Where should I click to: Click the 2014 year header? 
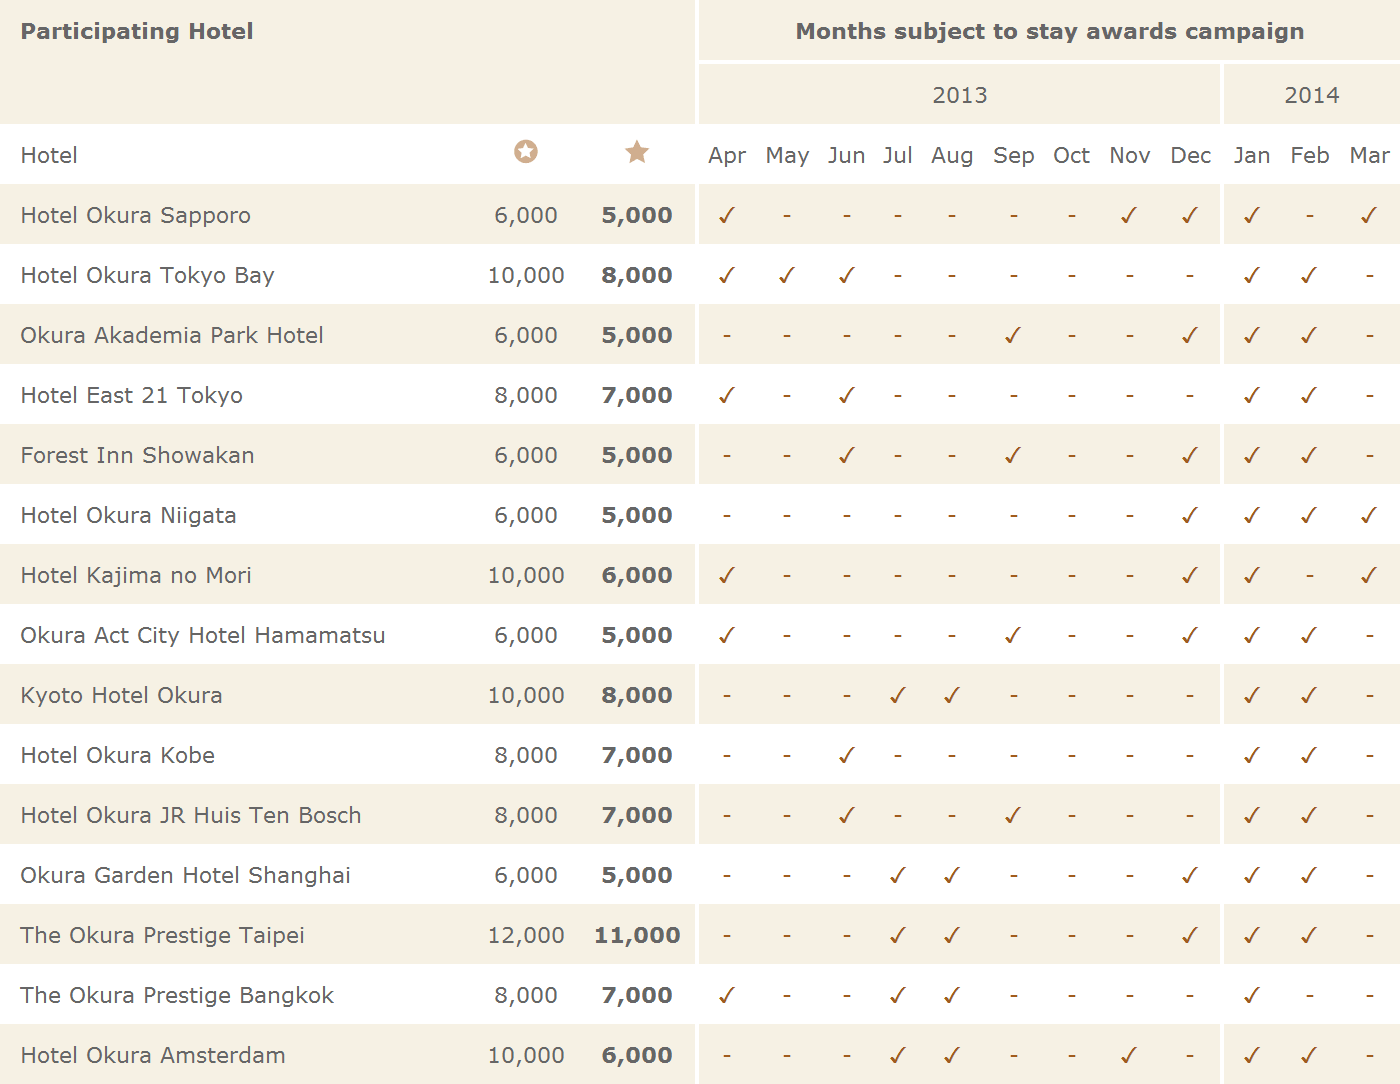click(1312, 95)
